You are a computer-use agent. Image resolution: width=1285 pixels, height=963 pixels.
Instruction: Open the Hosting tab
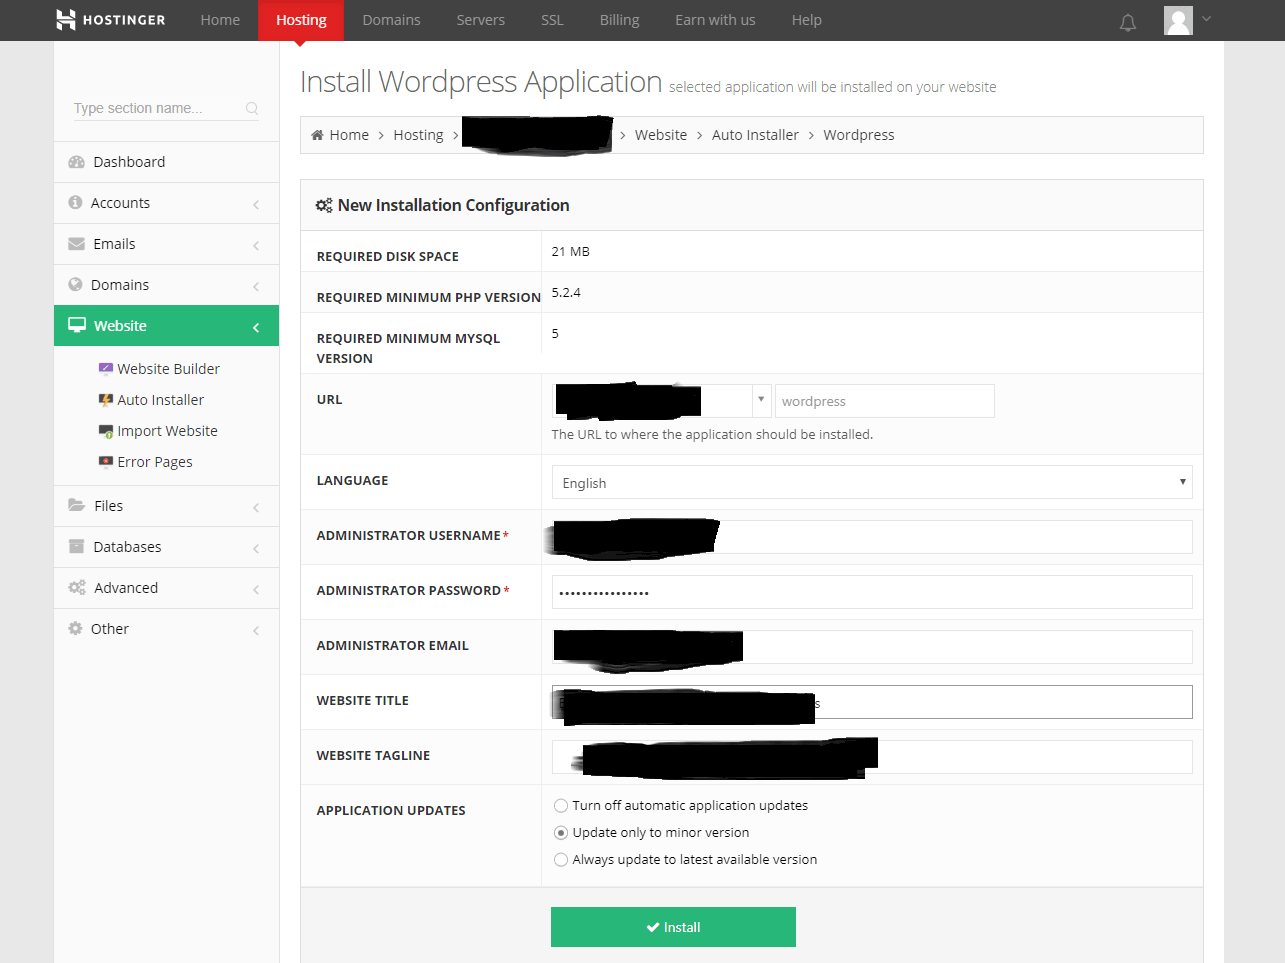(x=301, y=20)
